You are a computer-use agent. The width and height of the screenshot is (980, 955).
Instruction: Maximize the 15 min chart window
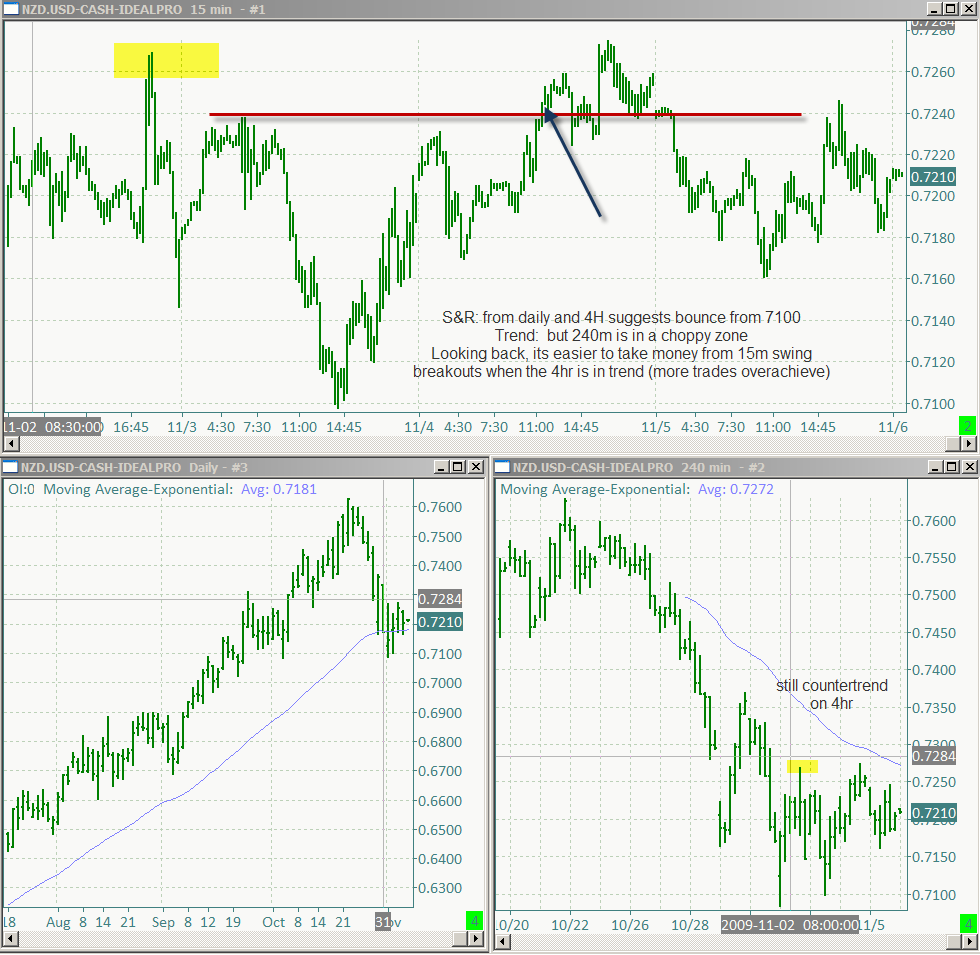click(x=950, y=9)
